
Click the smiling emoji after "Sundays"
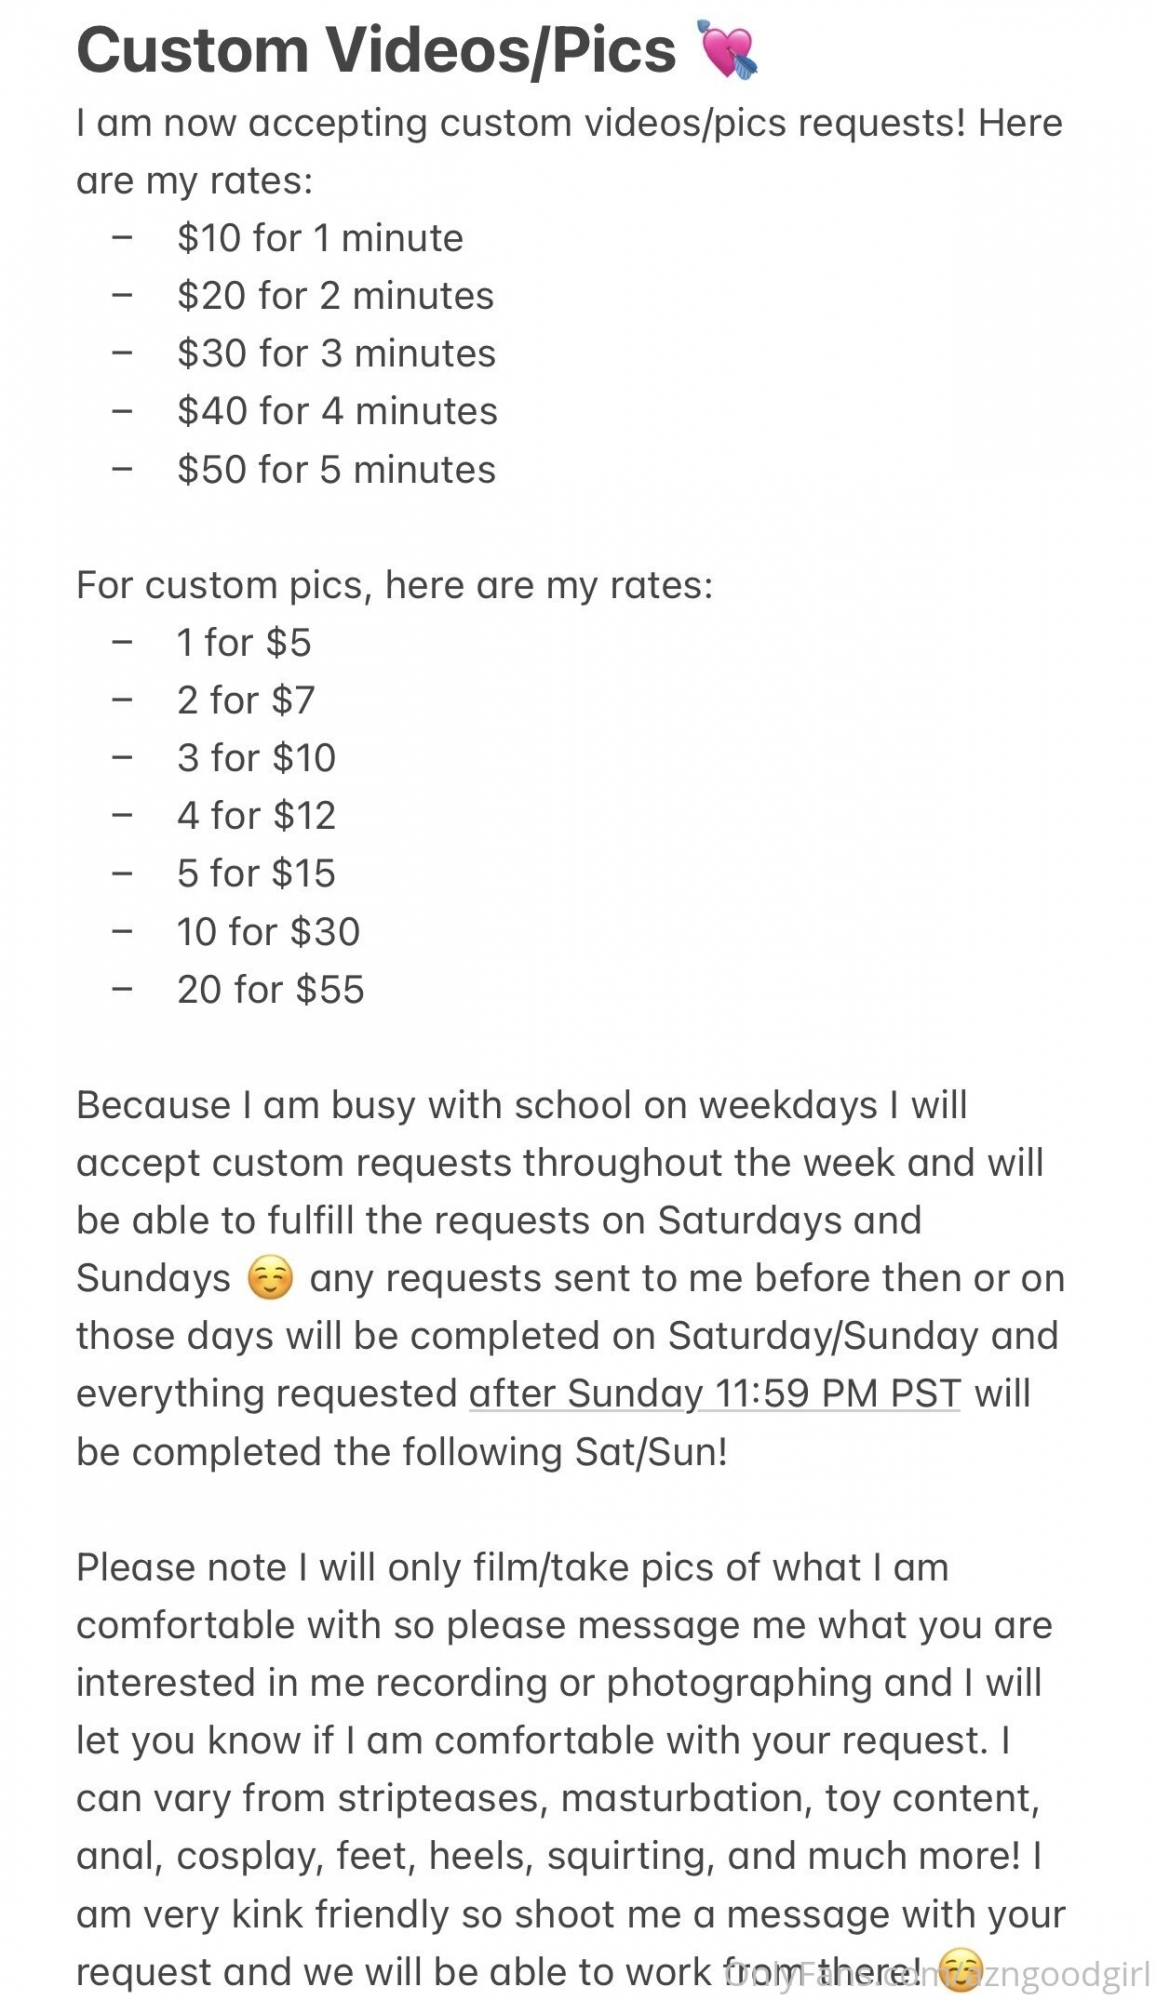pyautogui.click(x=270, y=1279)
